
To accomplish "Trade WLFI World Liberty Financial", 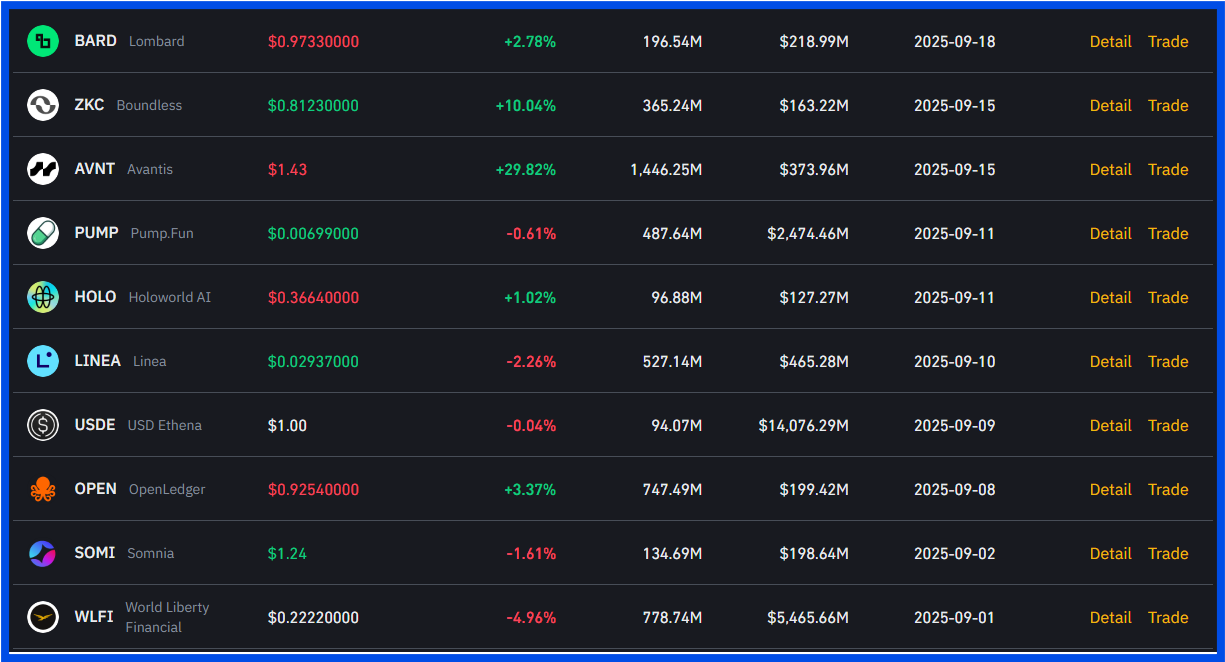I will pos(1168,617).
